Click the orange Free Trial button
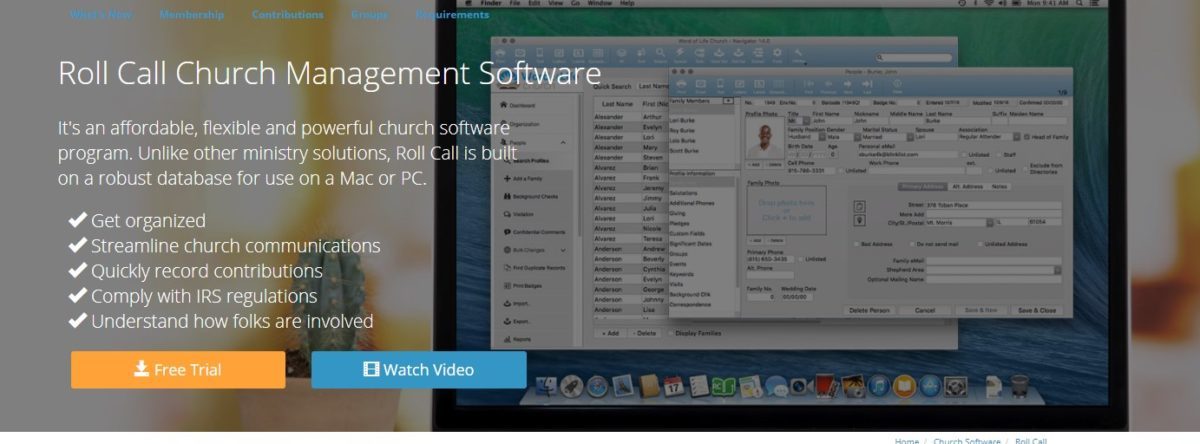 point(178,370)
